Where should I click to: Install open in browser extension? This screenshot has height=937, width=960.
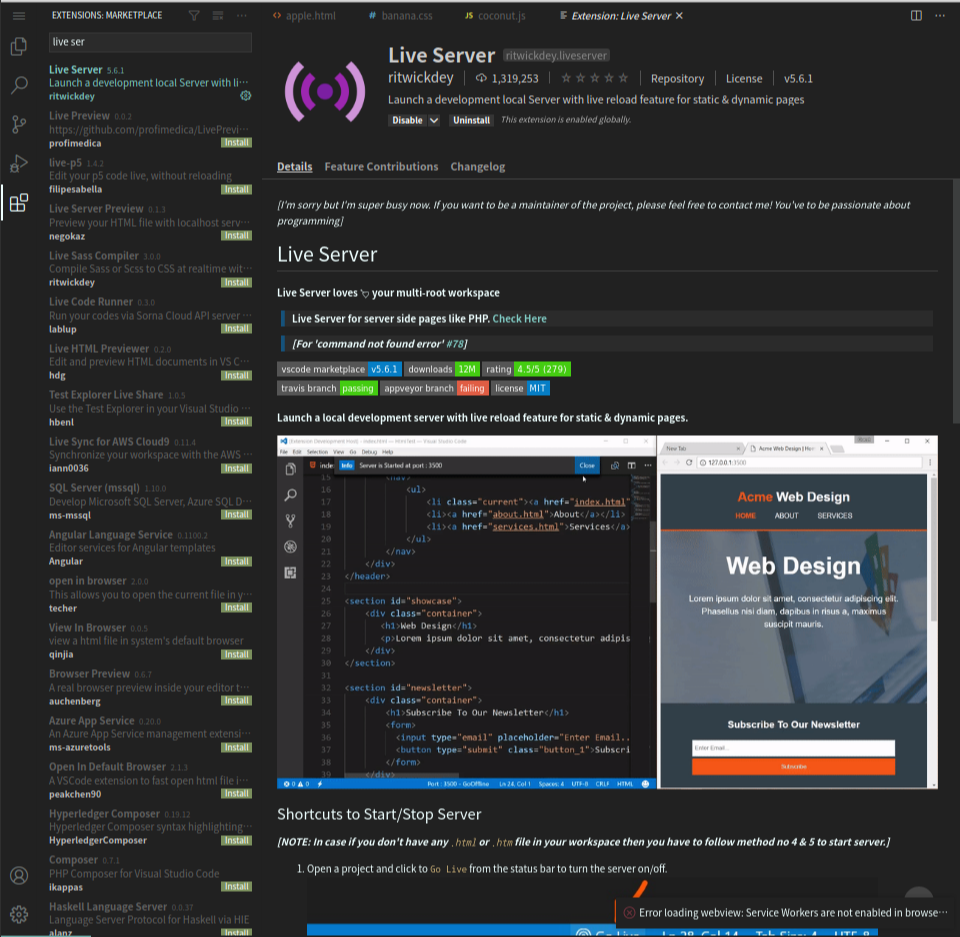(x=236, y=608)
